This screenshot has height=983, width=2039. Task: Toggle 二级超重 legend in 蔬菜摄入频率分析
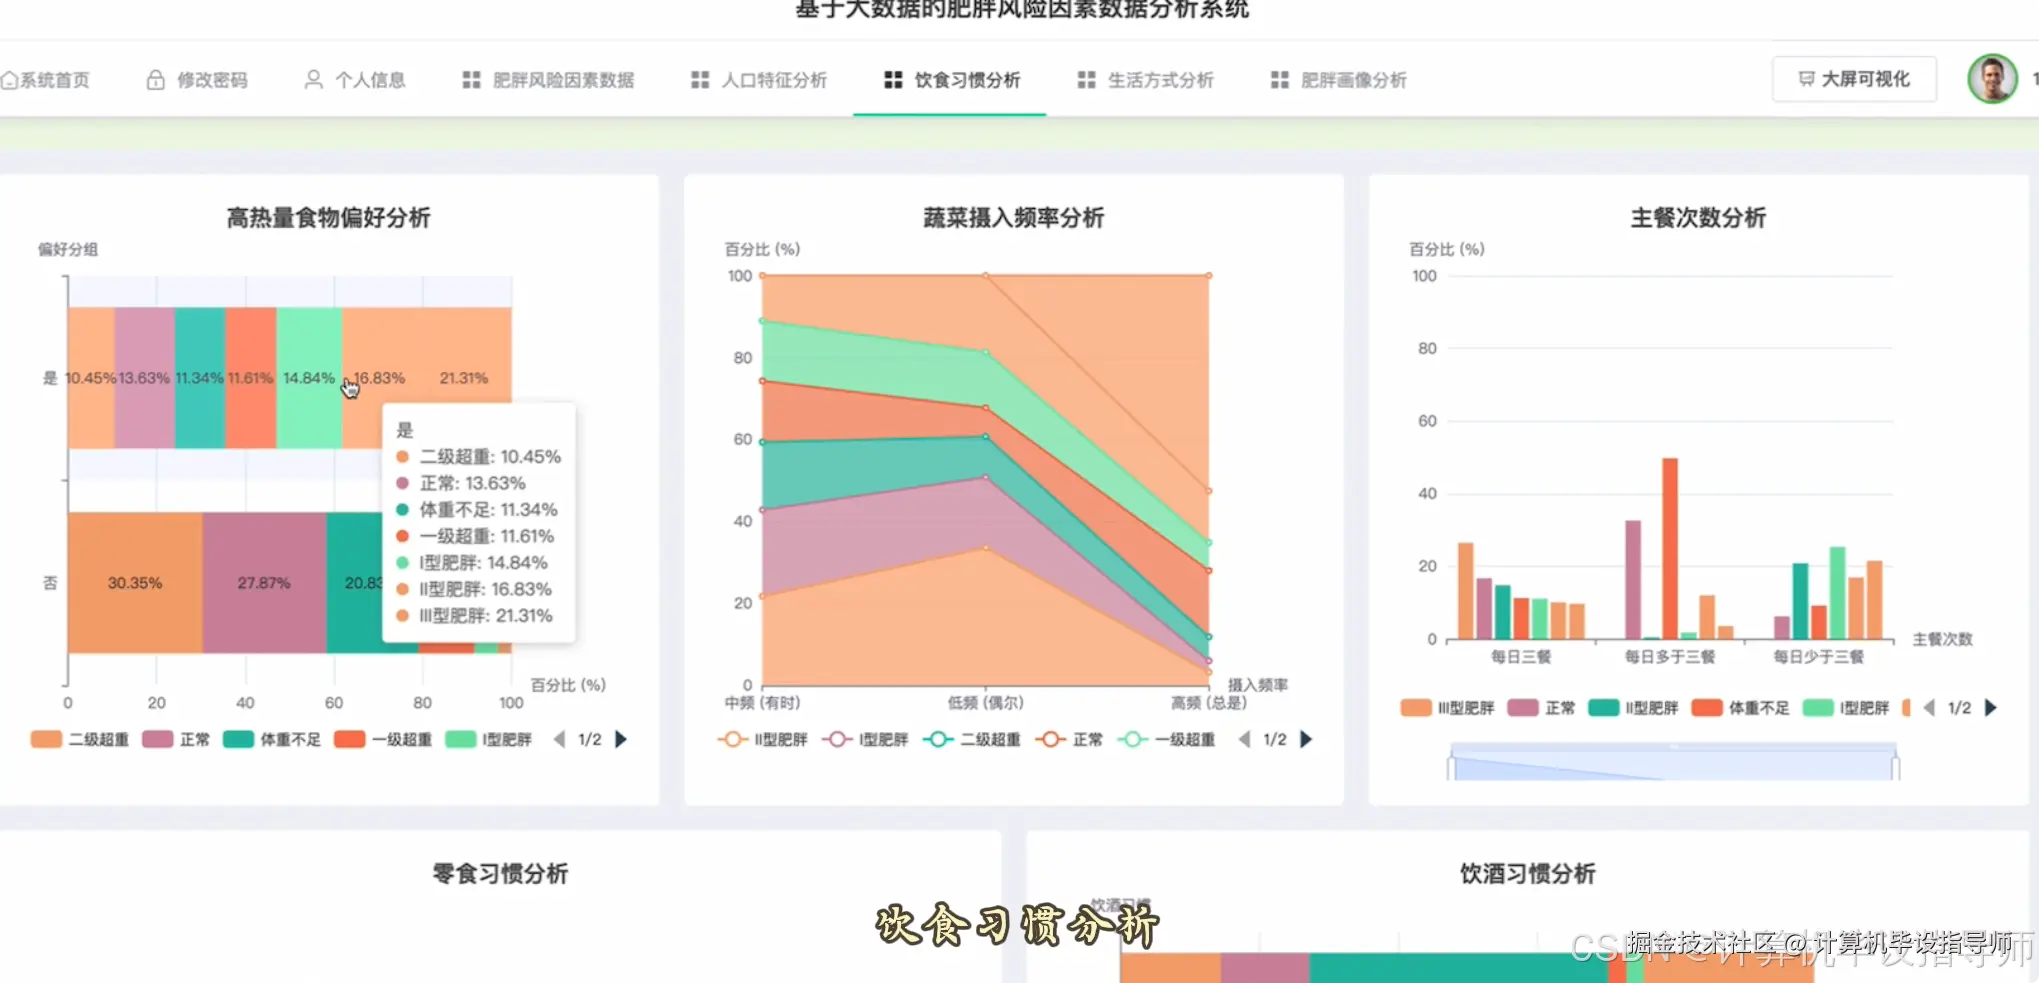point(971,739)
